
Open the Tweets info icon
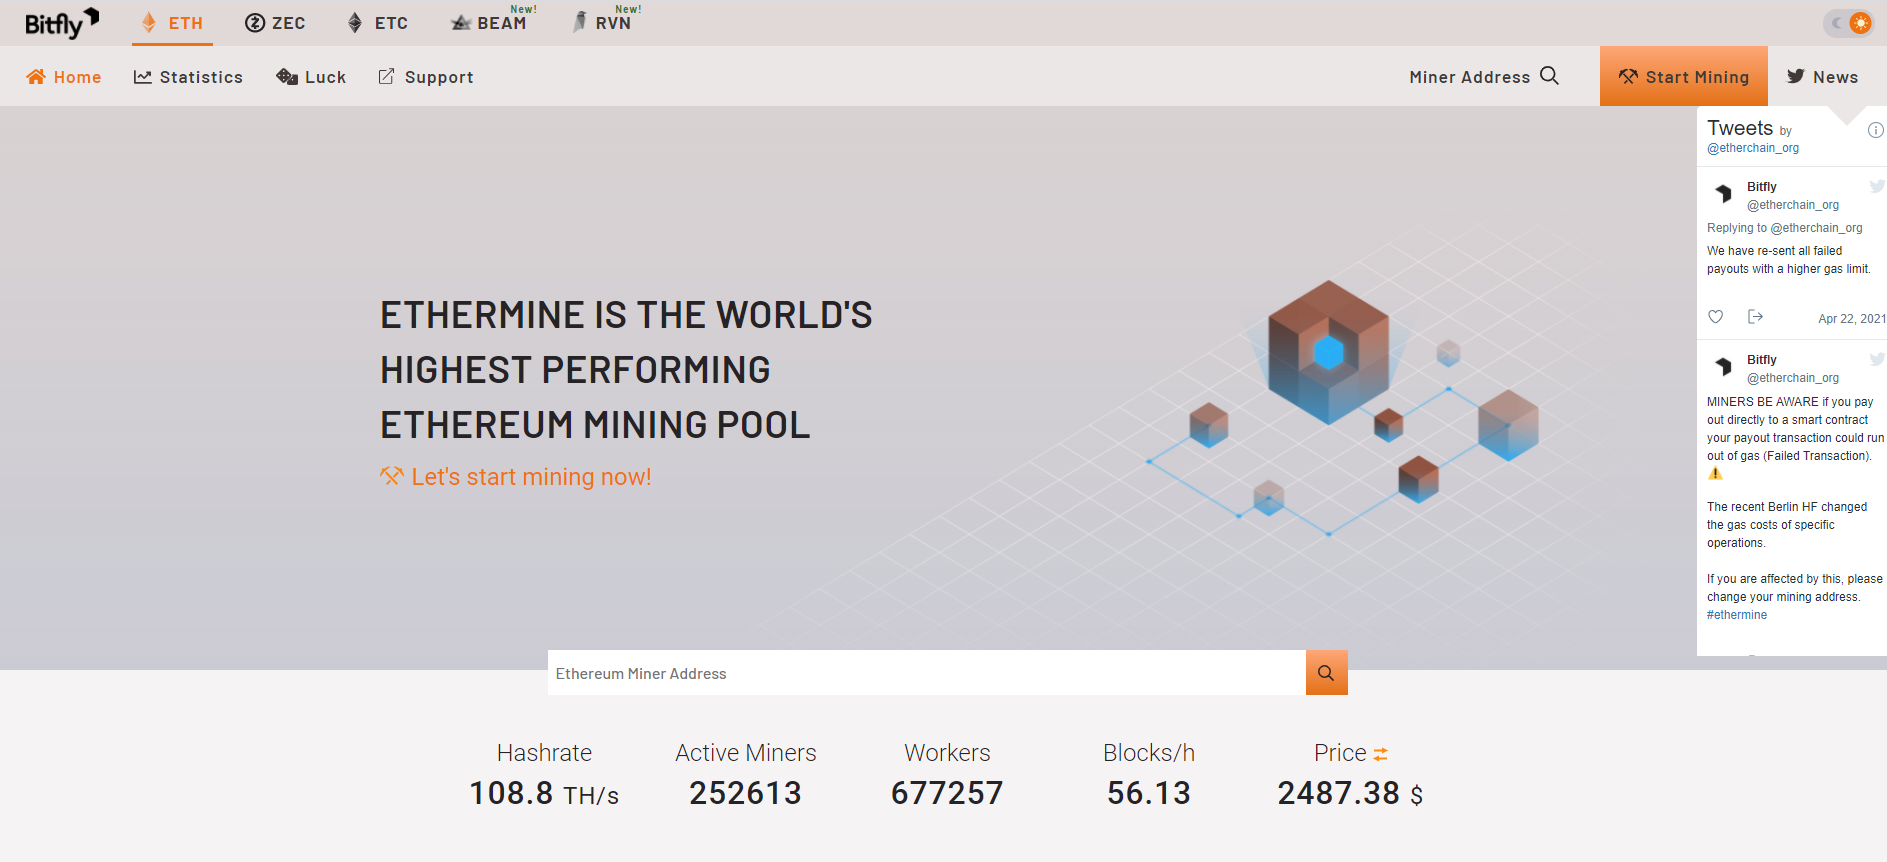coord(1876,130)
